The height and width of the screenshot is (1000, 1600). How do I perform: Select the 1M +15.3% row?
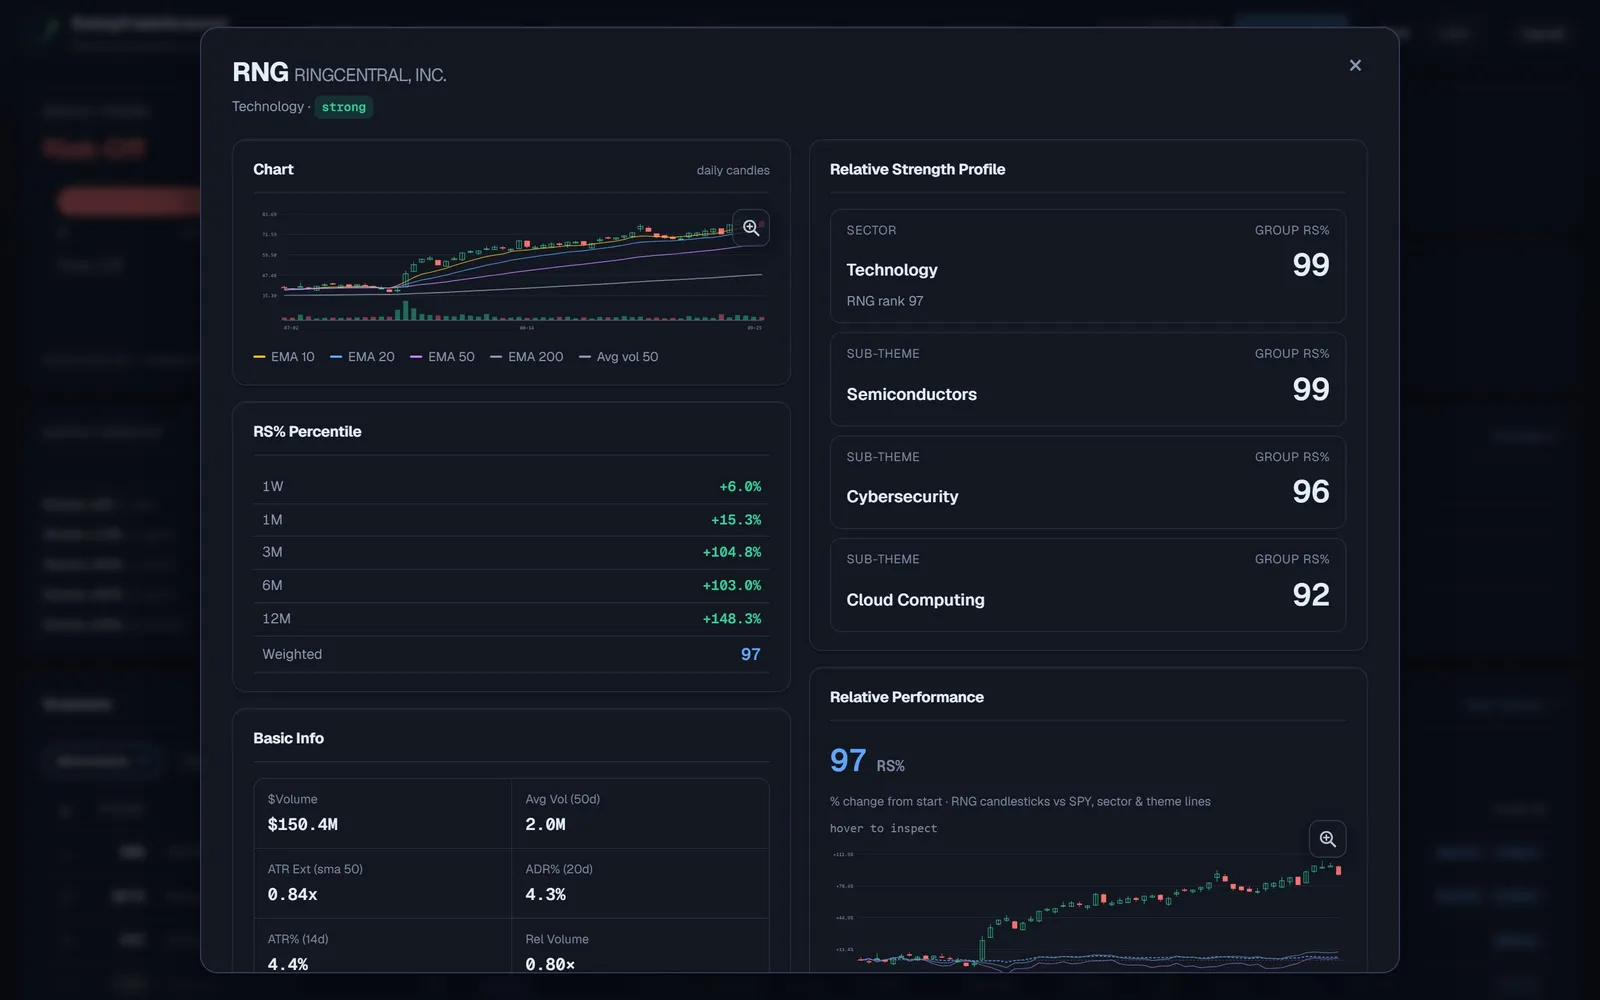click(511, 520)
